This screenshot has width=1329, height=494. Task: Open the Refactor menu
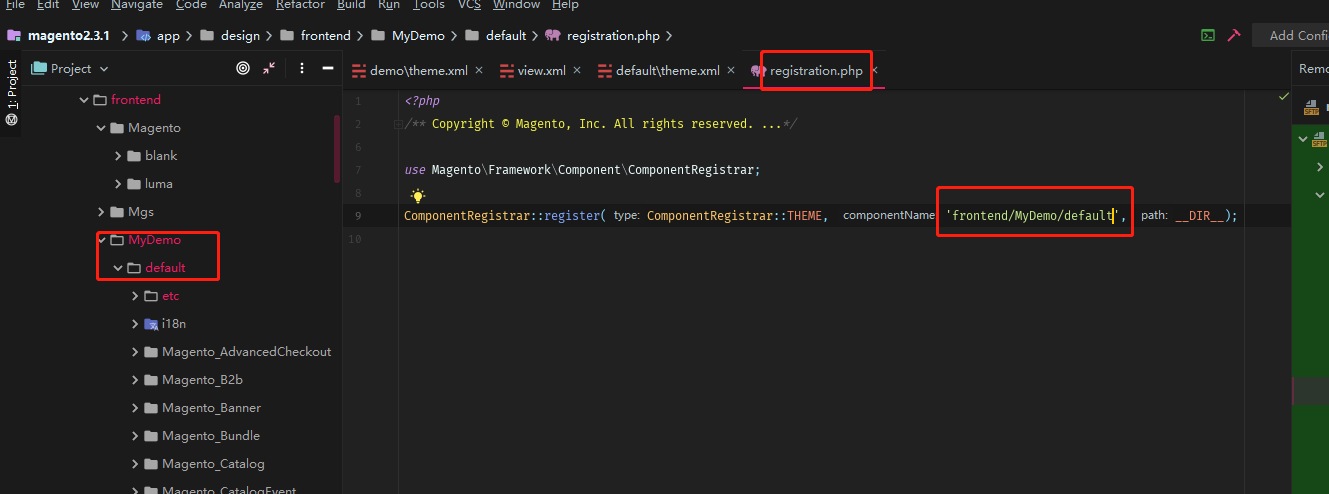[300, 5]
